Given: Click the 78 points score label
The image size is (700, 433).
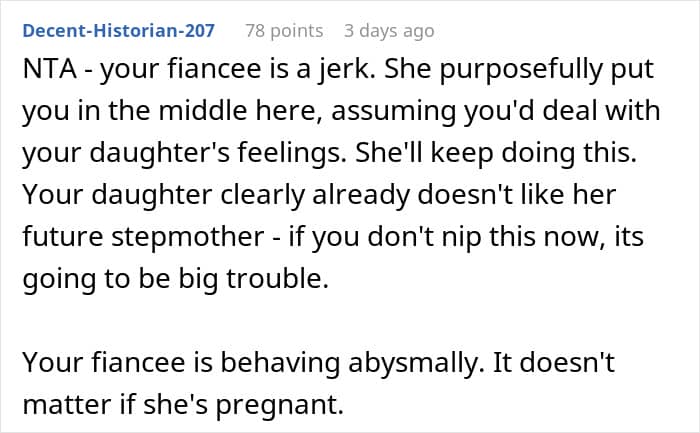Looking at the screenshot, I should pyautogui.click(x=284, y=31).
